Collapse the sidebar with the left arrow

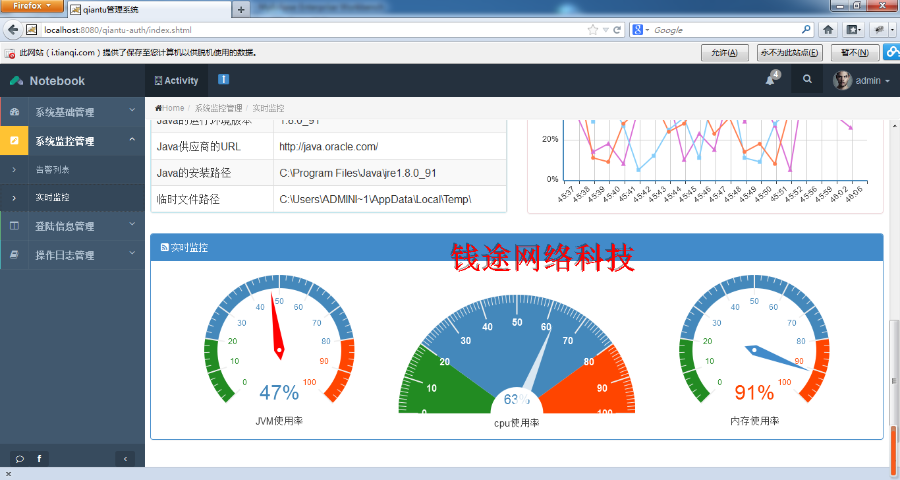point(125,459)
